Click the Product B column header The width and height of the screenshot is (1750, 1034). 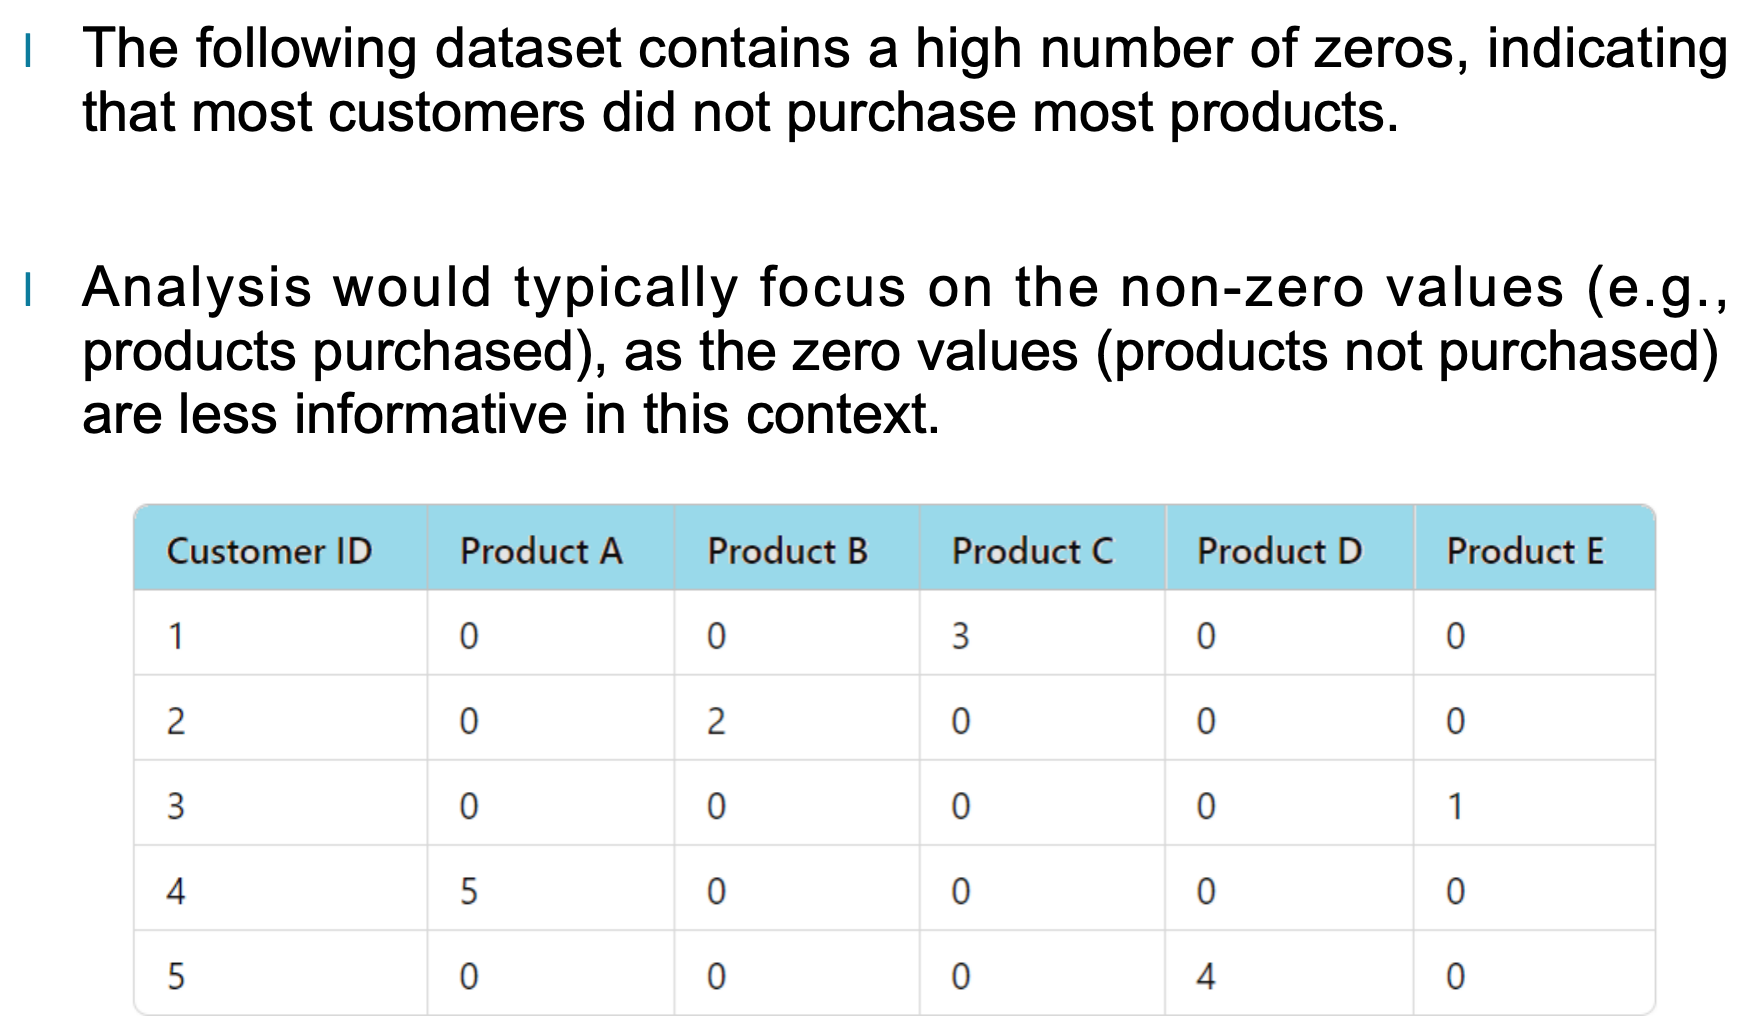(x=788, y=551)
